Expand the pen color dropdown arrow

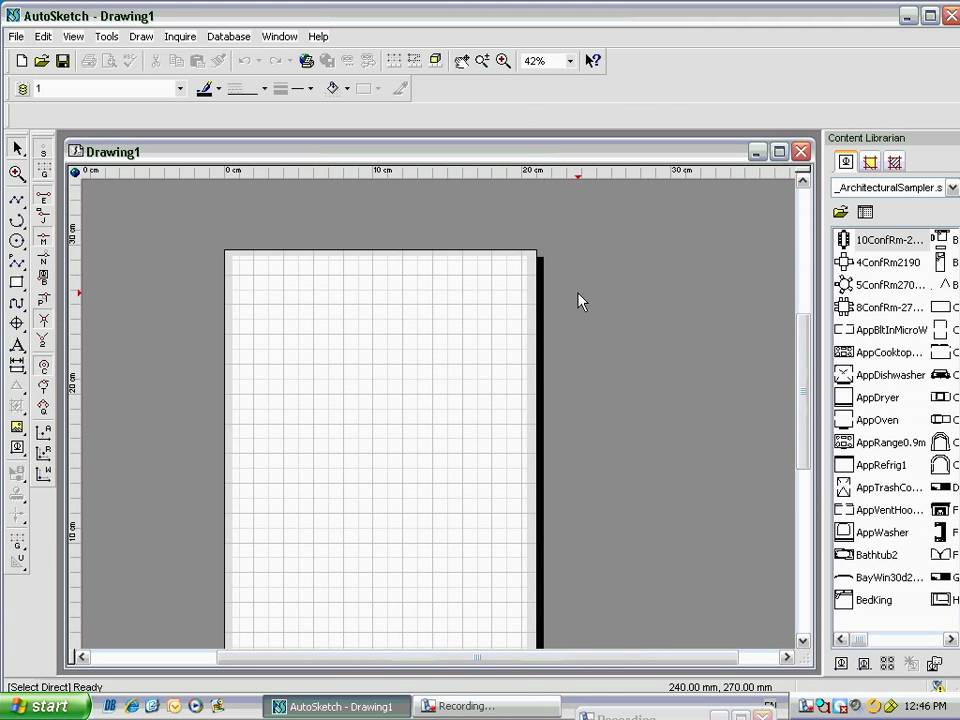[x=219, y=89]
